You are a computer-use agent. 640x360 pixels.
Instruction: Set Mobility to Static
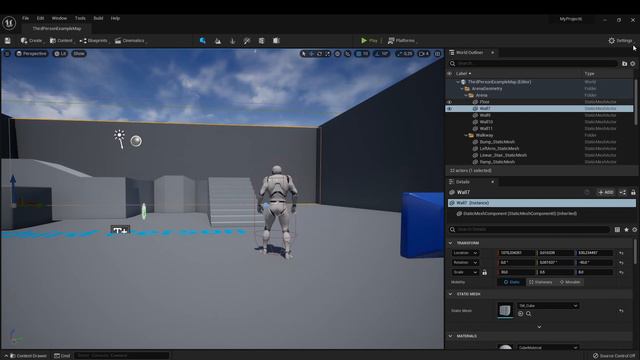pos(511,282)
